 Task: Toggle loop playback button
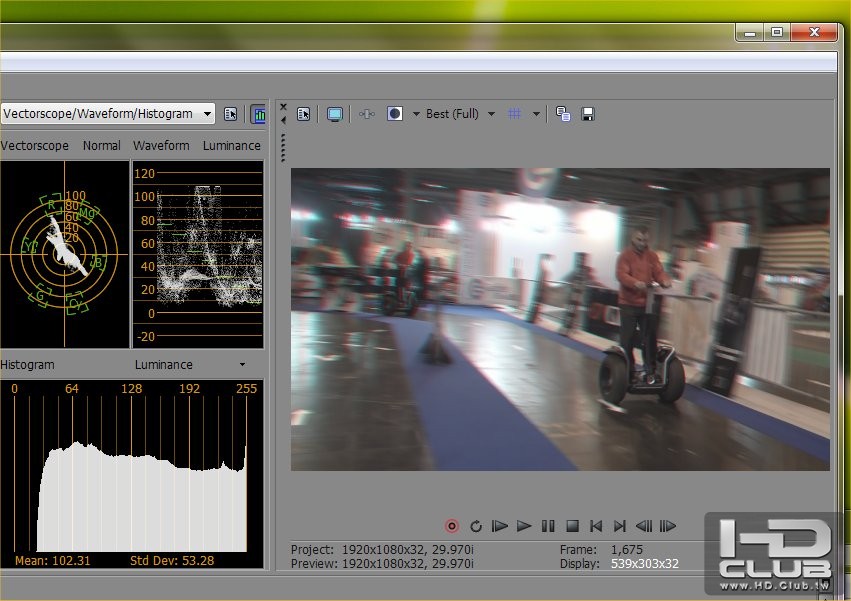point(476,526)
